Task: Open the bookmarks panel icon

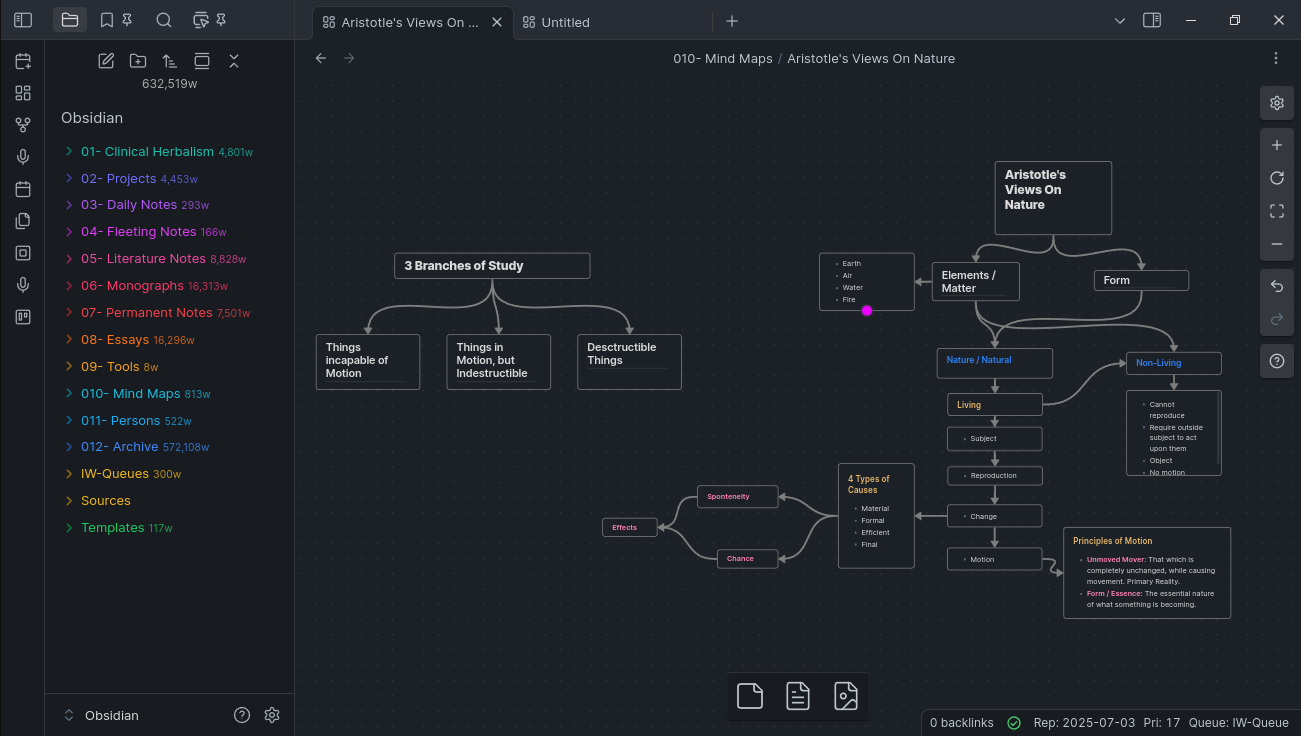Action: [x=107, y=20]
